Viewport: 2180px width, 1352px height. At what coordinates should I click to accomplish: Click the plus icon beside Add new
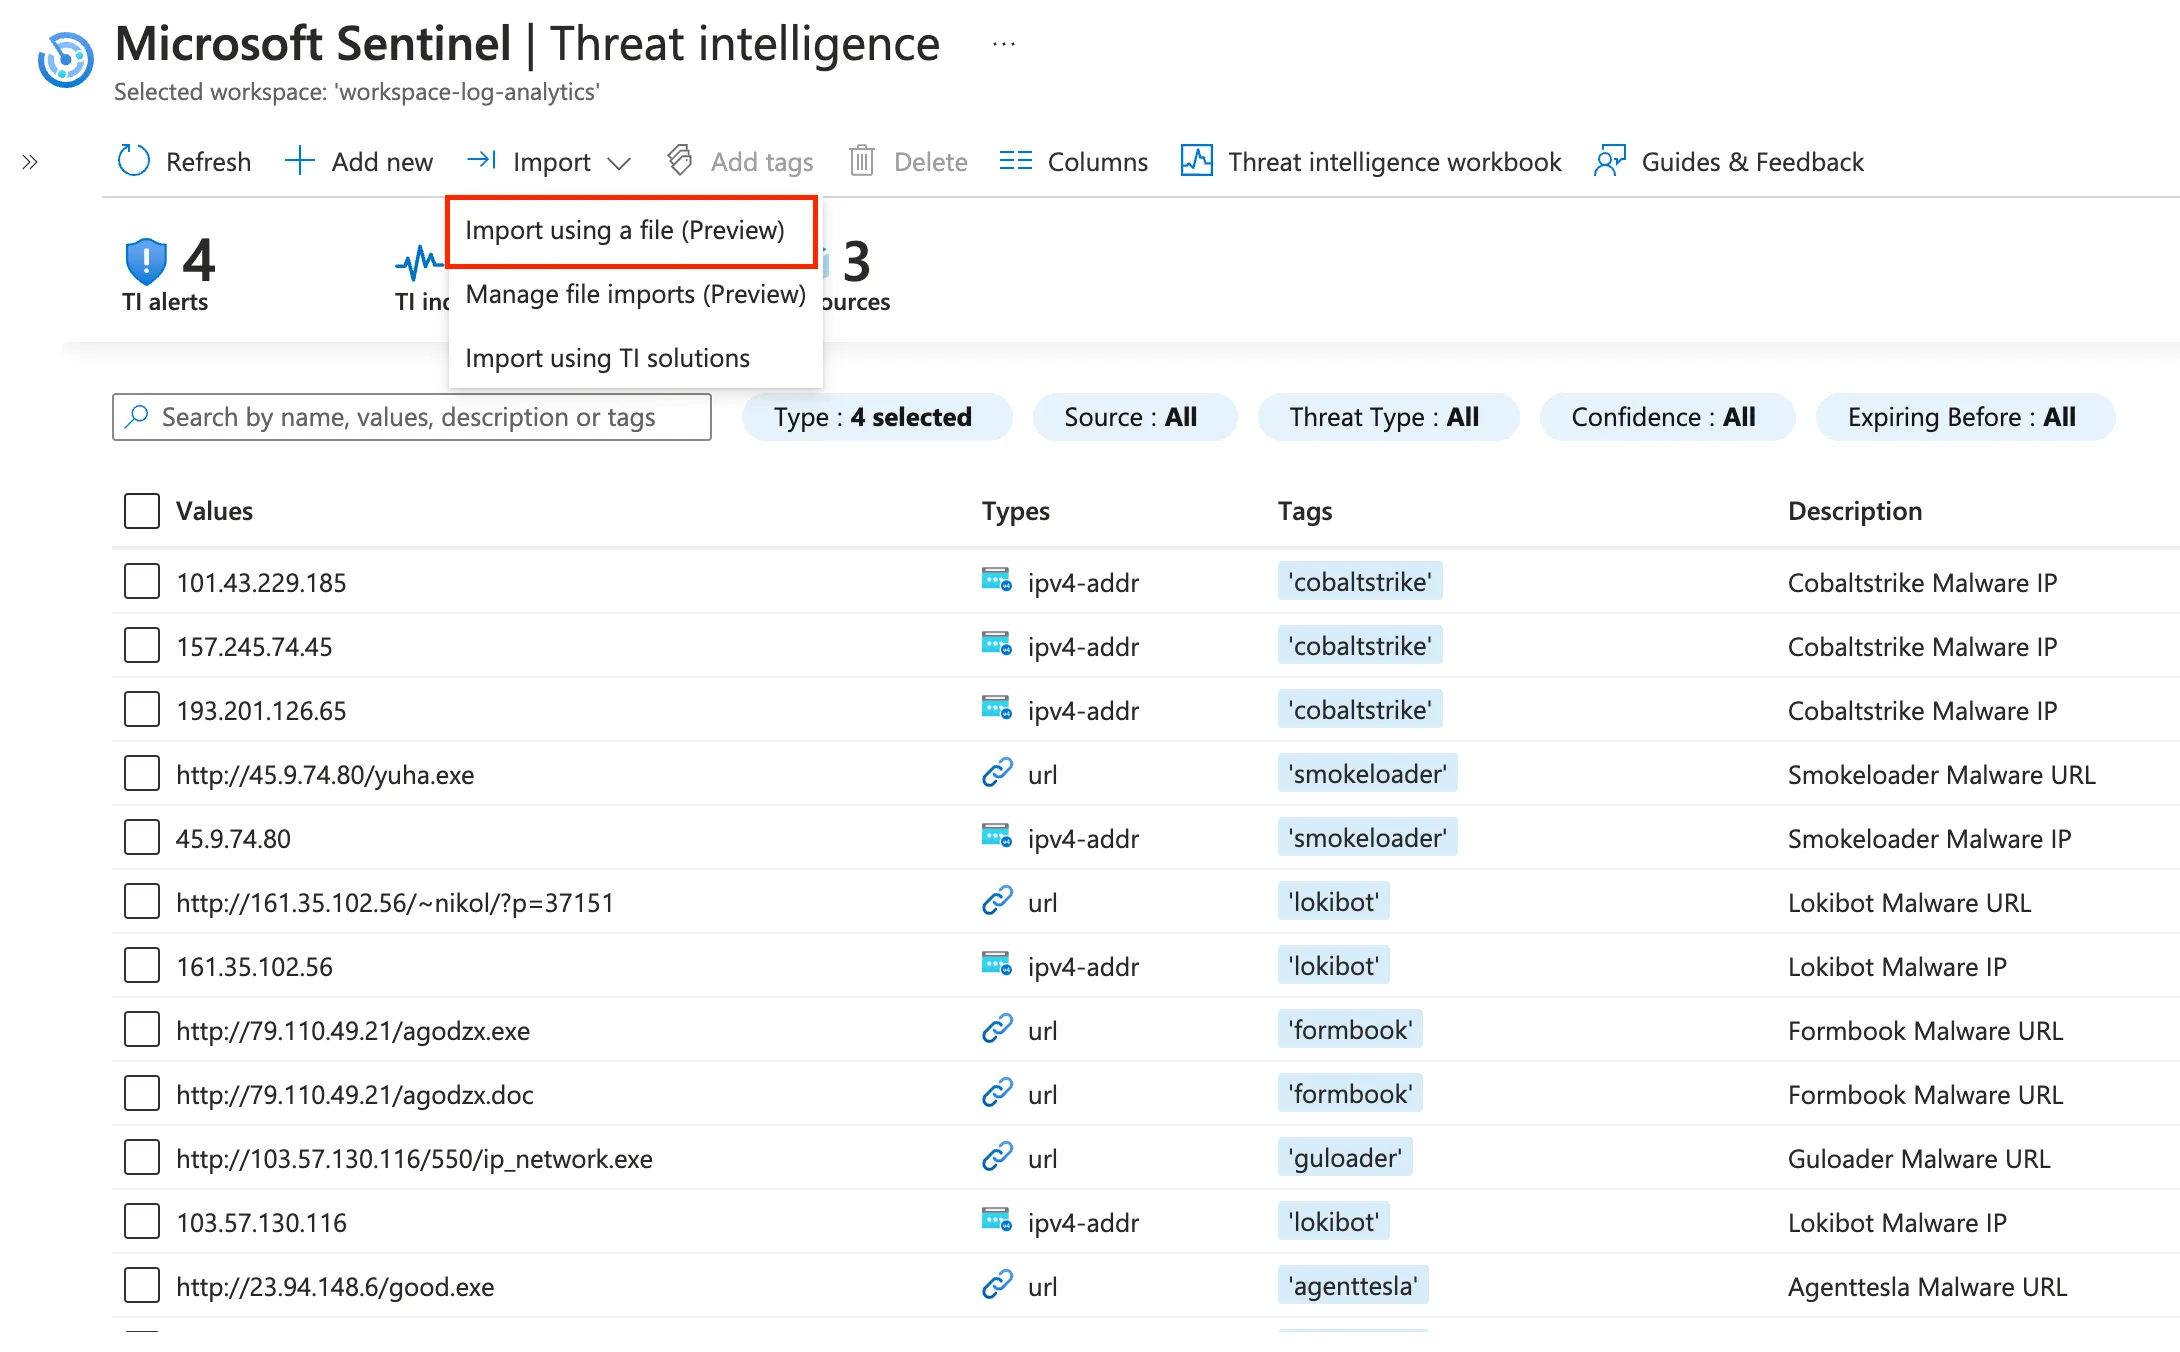pos(299,161)
